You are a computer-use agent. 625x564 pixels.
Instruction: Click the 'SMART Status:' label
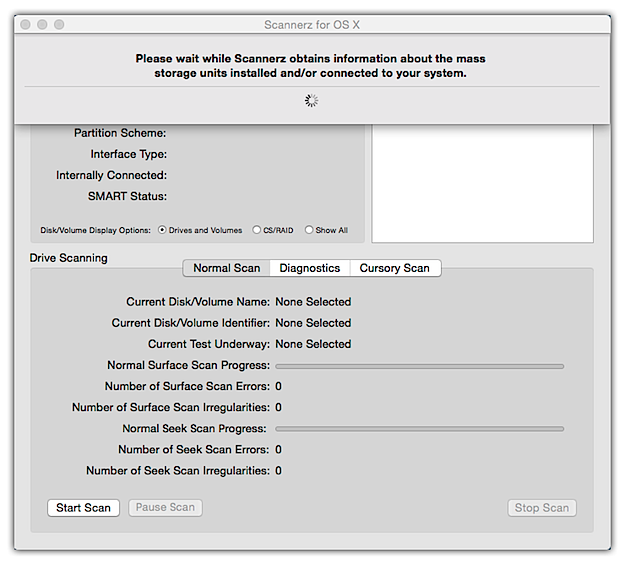click(128, 196)
